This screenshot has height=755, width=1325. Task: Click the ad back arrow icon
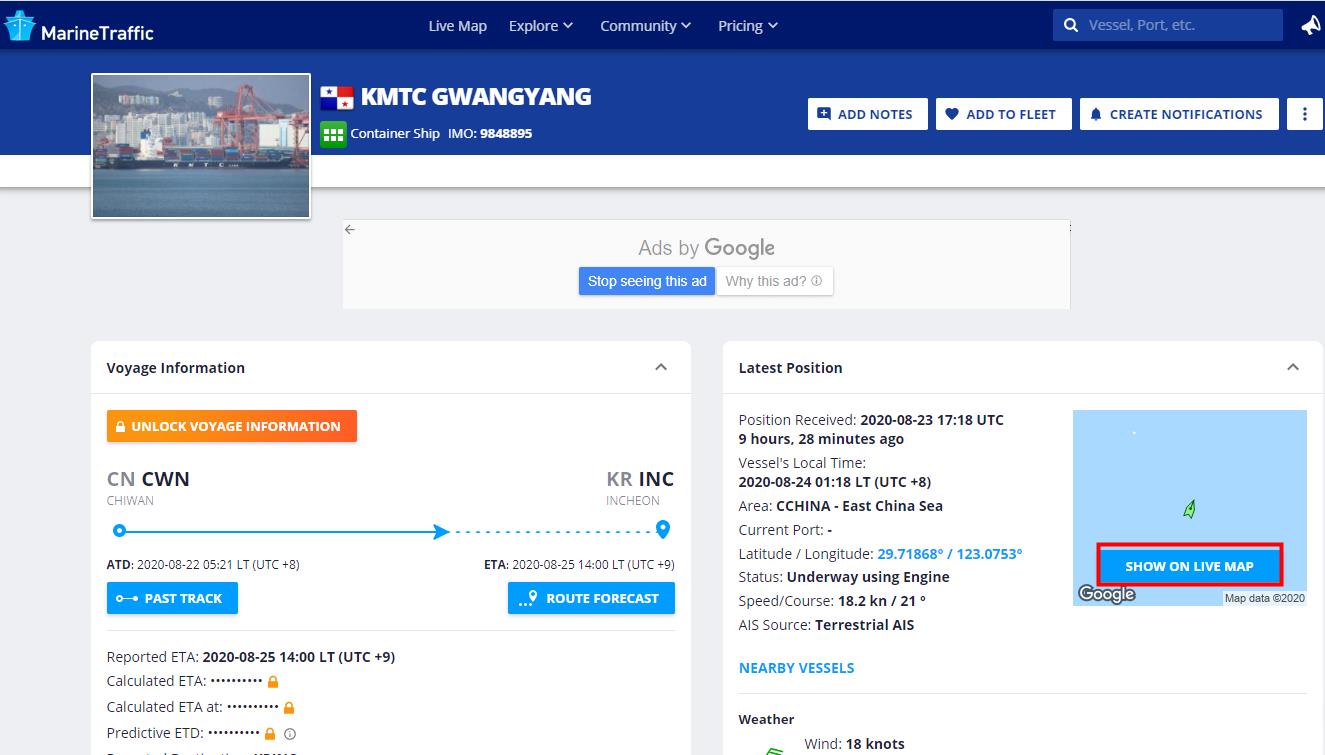click(350, 230)
